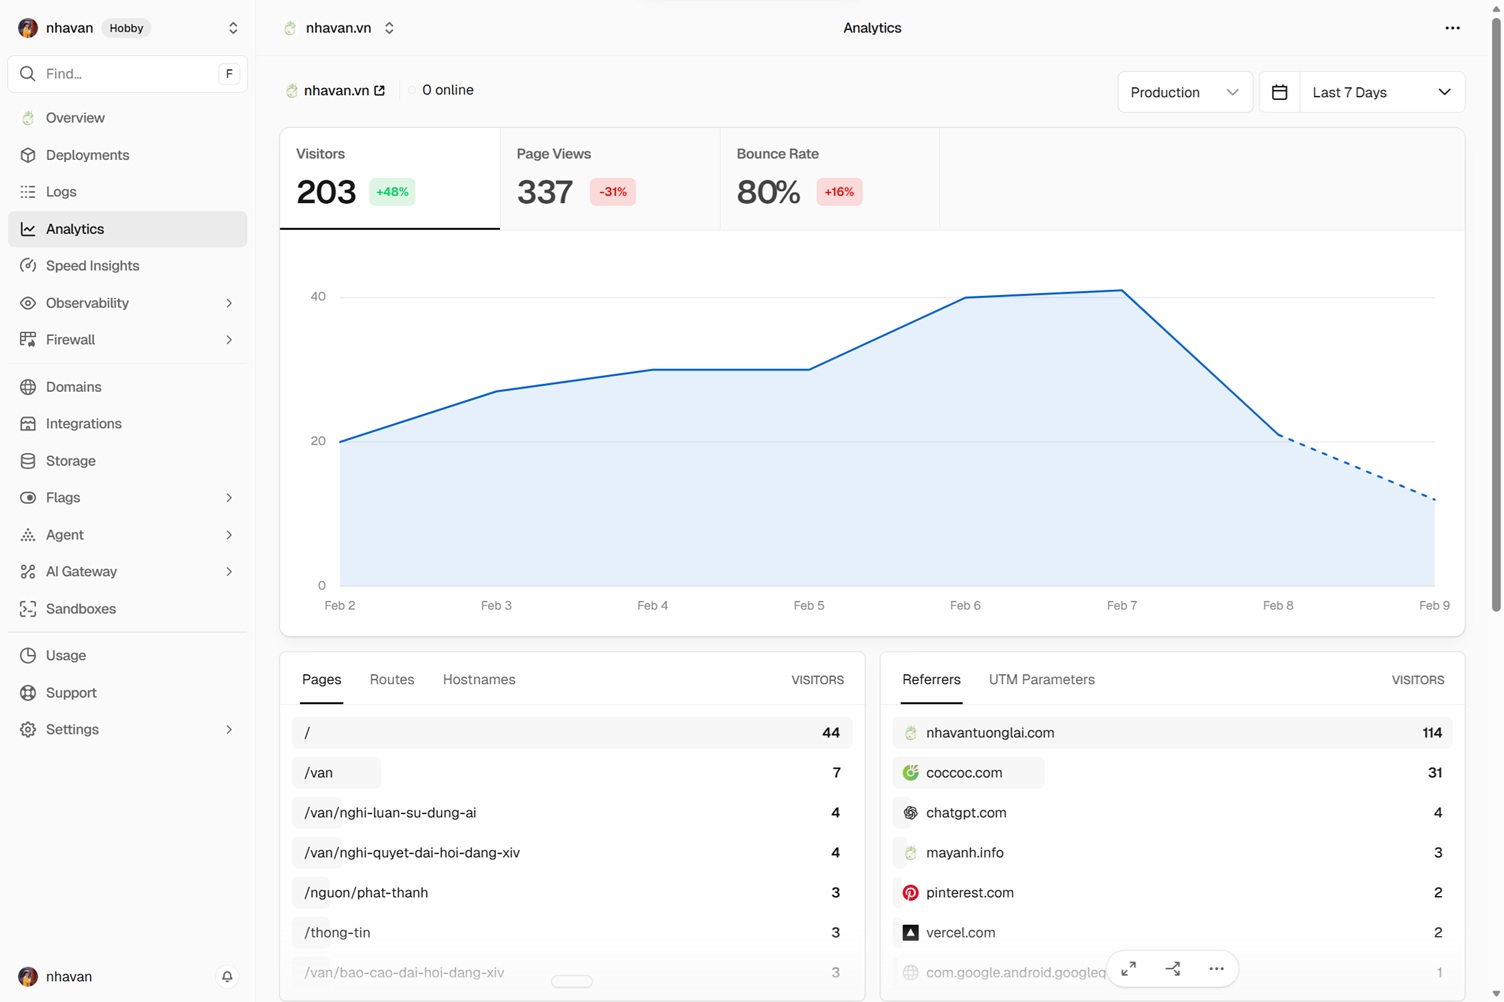Select the Analytics icon in the sidebar

pyautogui.click(x=28, y=229)
